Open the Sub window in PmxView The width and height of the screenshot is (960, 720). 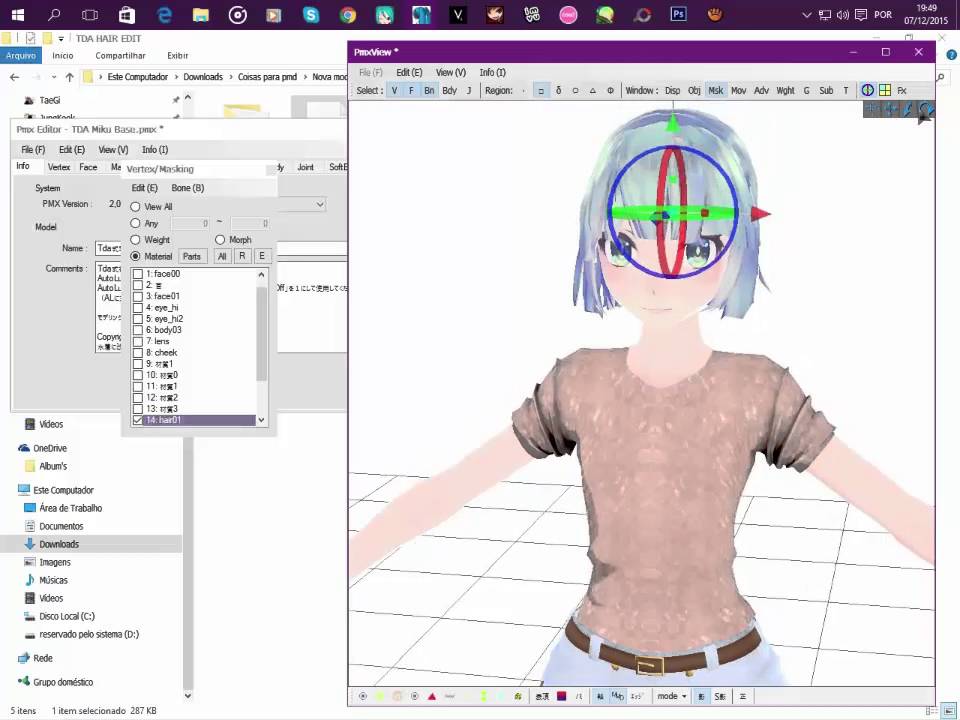[827, 91]
